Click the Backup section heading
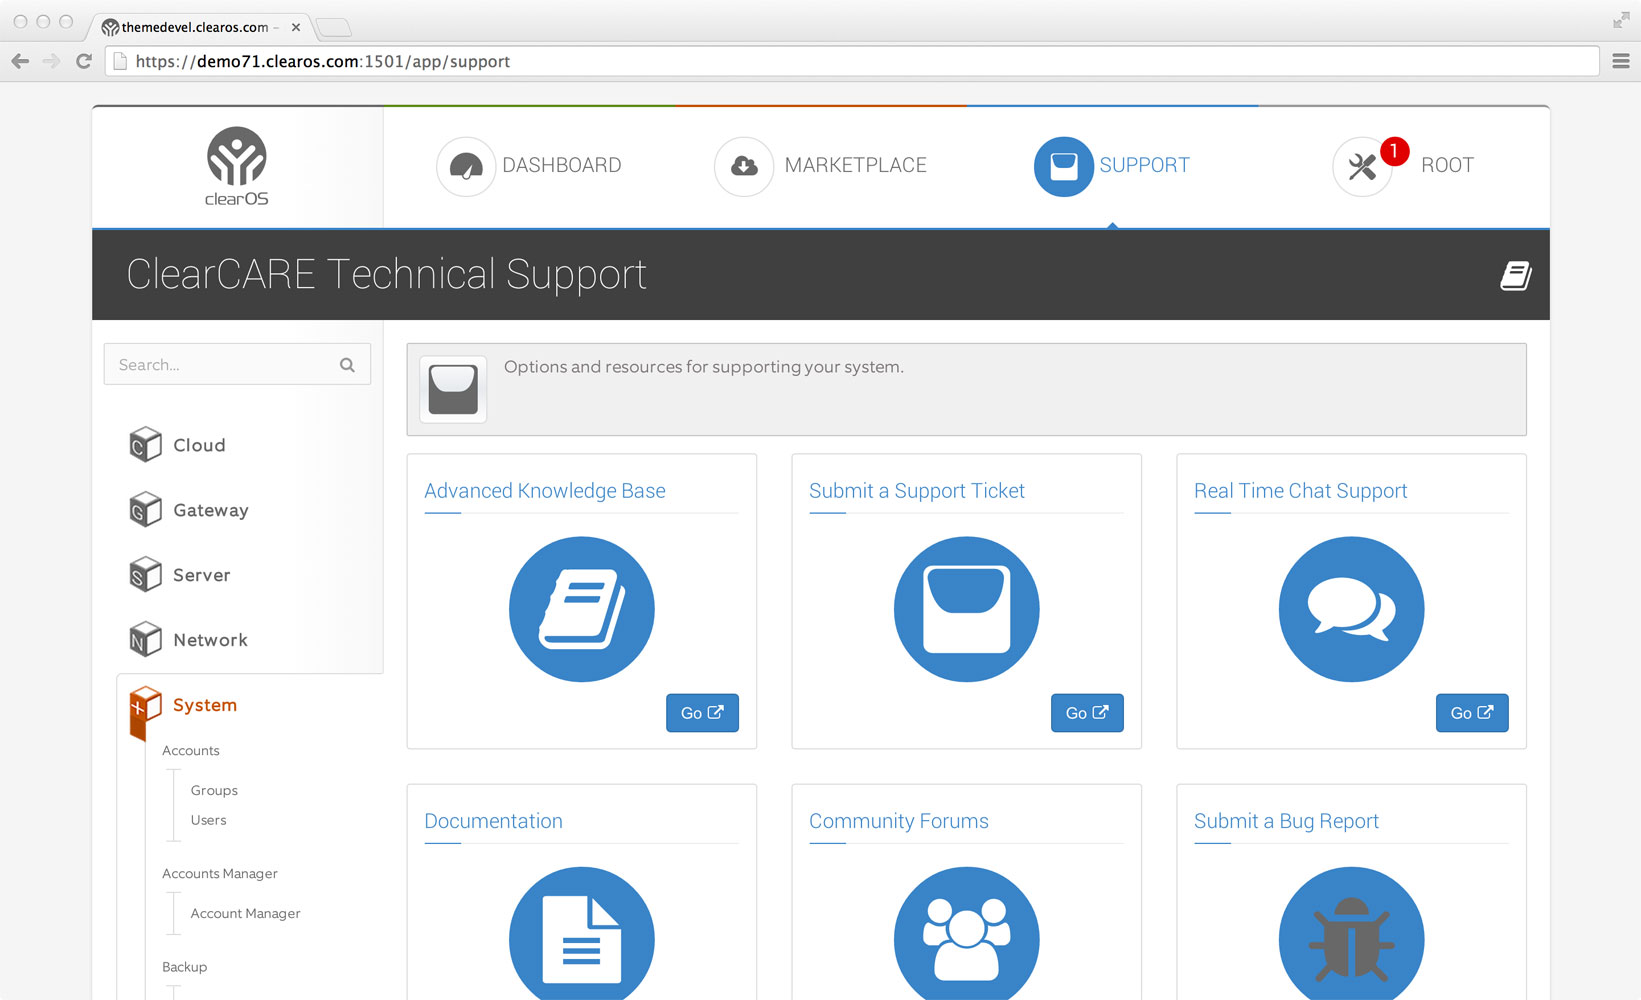 coord(184,967)
